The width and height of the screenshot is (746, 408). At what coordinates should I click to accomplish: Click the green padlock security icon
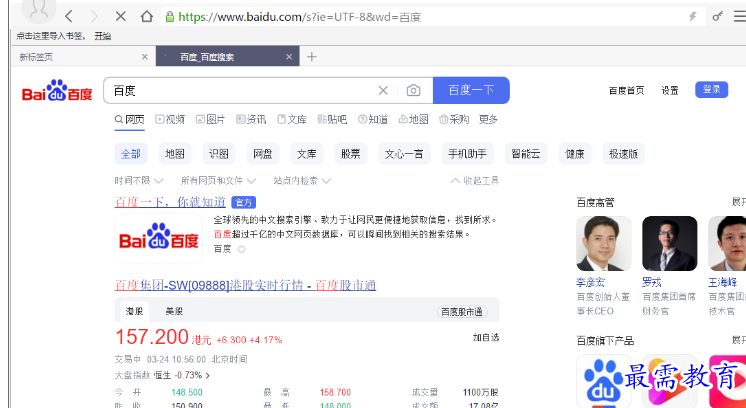click(x=169, y=17)
